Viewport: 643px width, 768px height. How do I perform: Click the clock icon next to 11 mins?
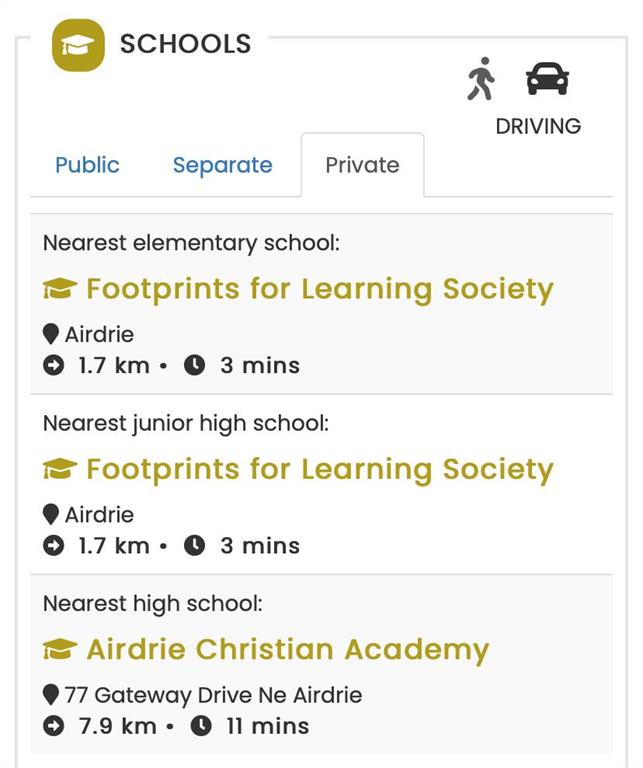point(201,726)
